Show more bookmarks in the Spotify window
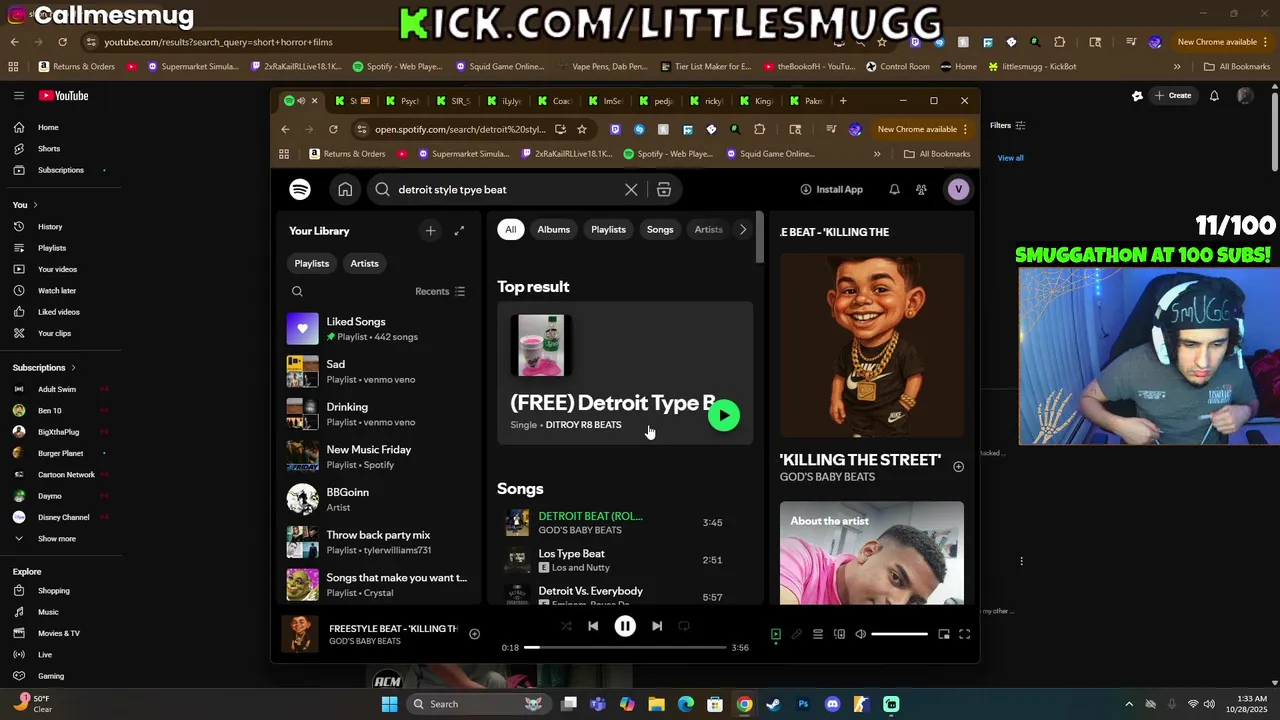The image size is (1280, 720). (877, 154)
